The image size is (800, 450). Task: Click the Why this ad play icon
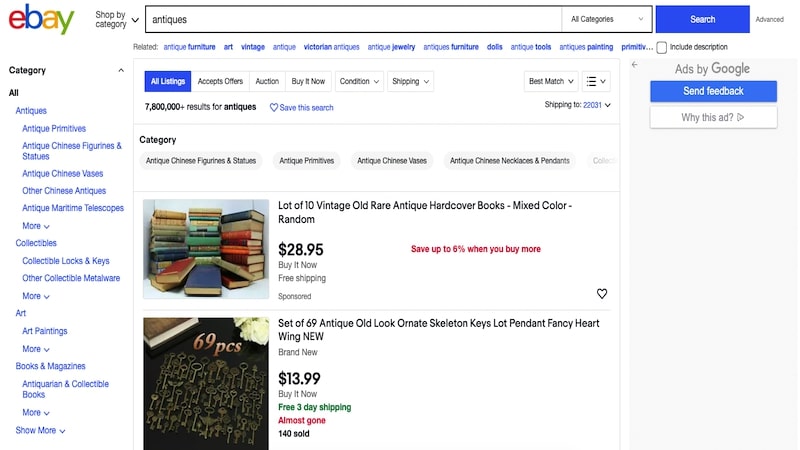(x=740, y=117)
